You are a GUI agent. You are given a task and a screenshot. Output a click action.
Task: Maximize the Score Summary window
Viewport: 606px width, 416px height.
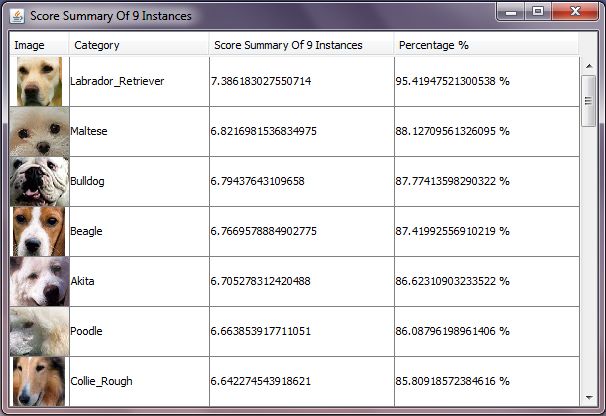[x=538, y=12]
